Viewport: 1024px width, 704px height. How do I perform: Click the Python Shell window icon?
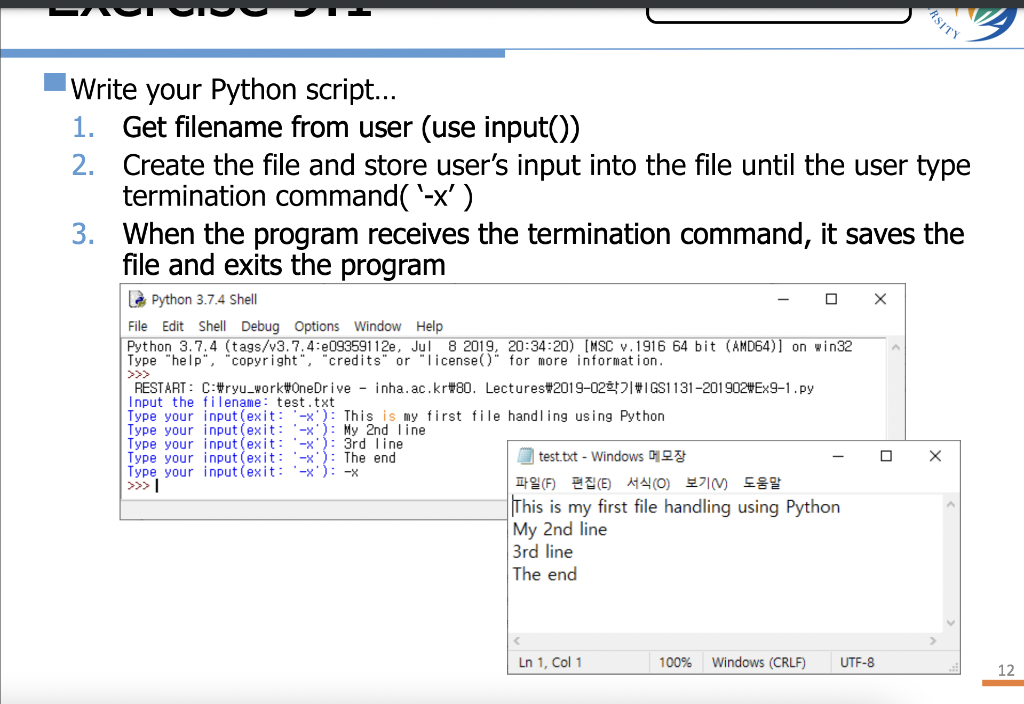137,299
